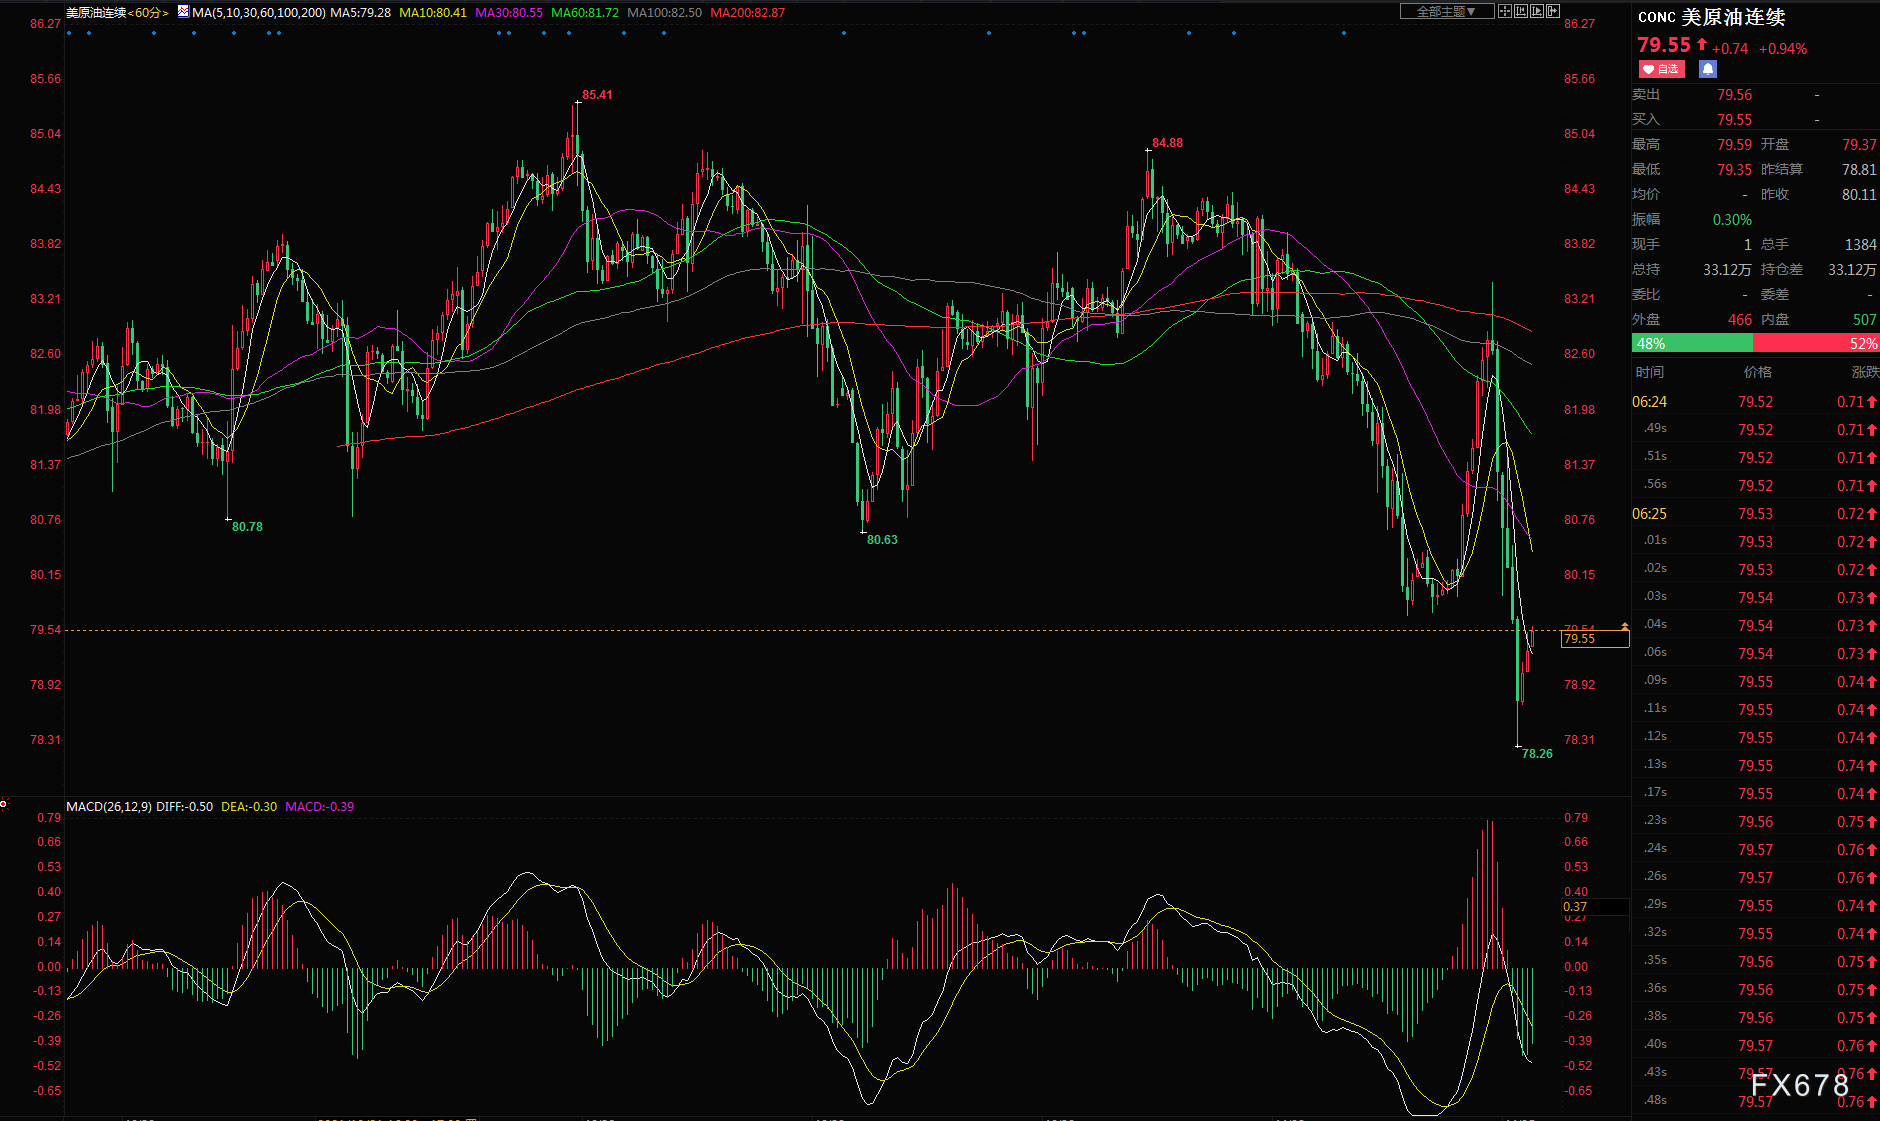The width and height of the screenshot is (1880, 1121).
Task: Click the DIFF:-0.50 indicator value
Action: [x=184, y=807]
